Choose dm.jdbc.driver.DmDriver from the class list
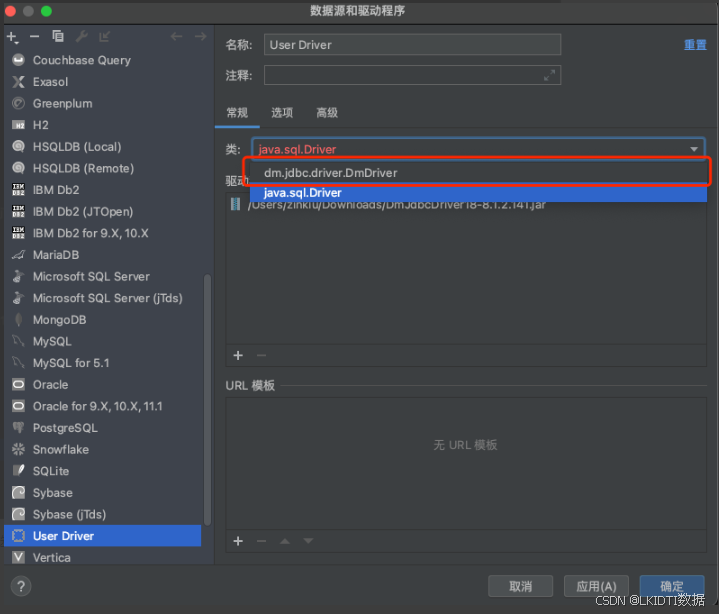Viewport: 719px width, 614px height. point(478,173)
